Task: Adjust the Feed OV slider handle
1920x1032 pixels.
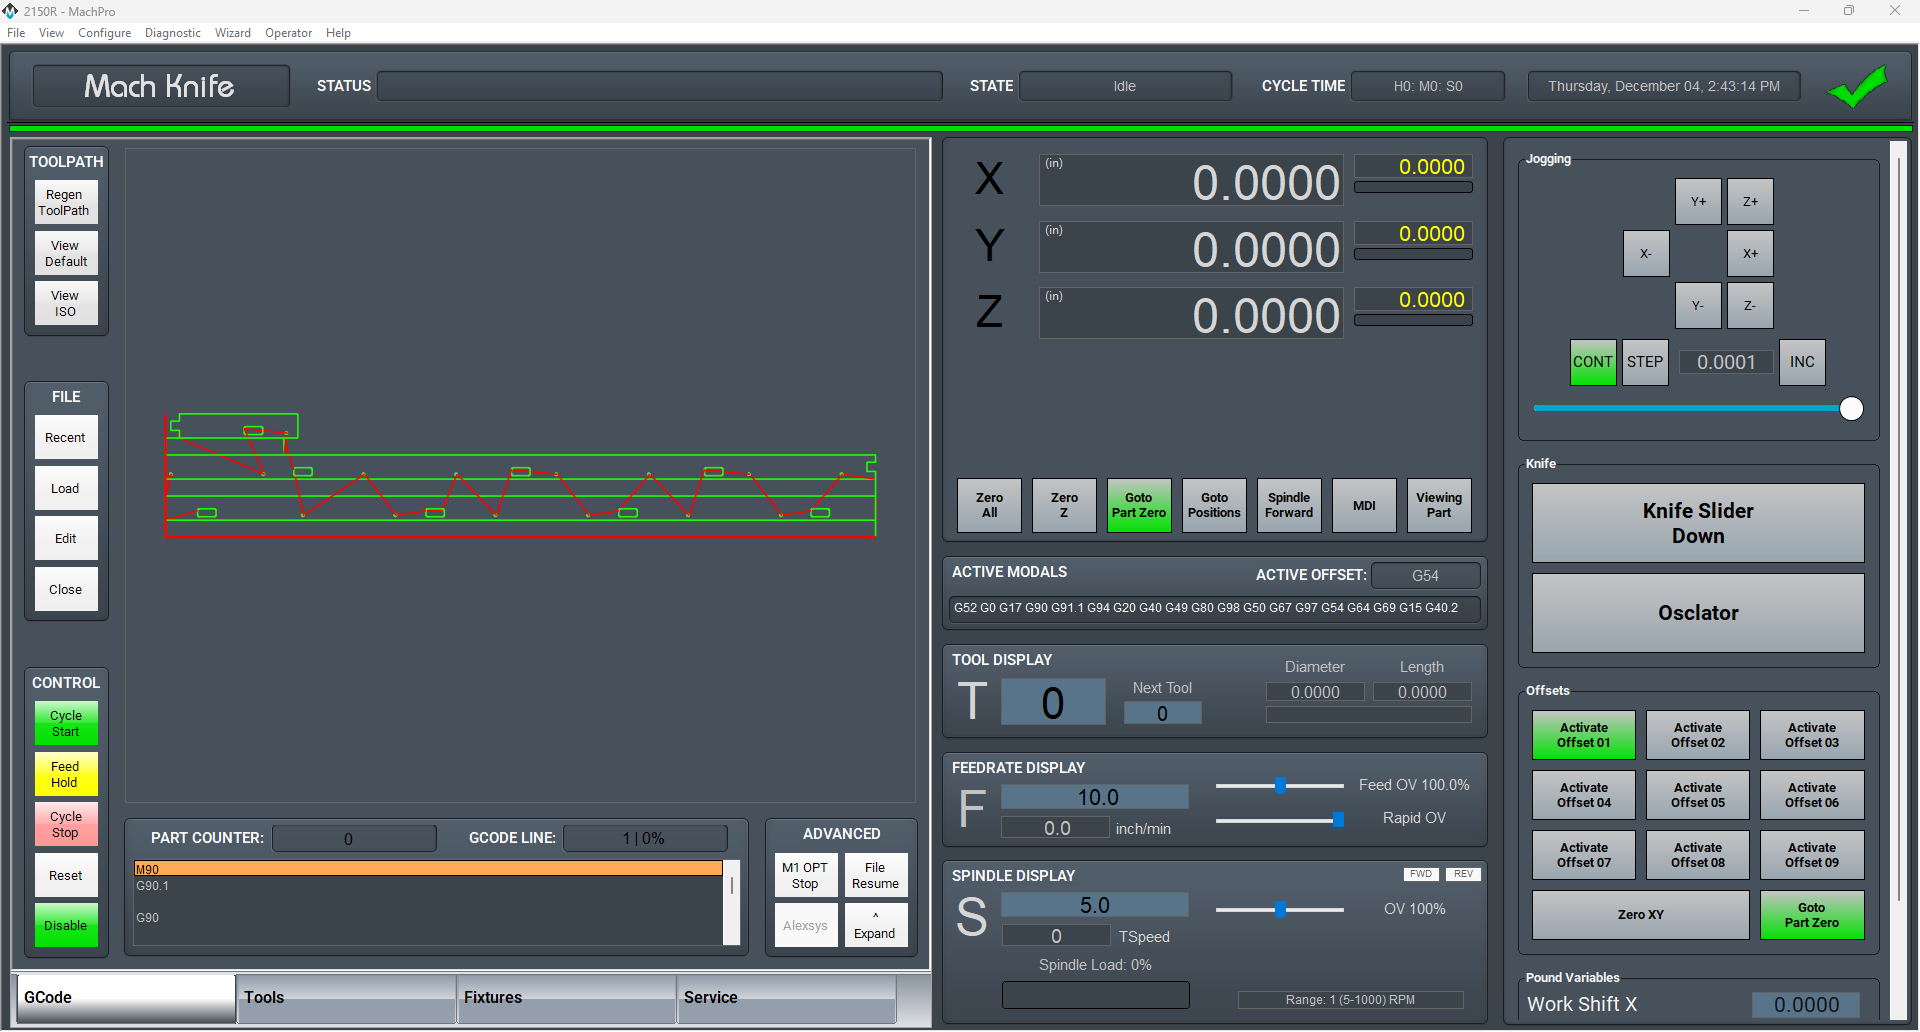Action: click(x=1280, y=786)
